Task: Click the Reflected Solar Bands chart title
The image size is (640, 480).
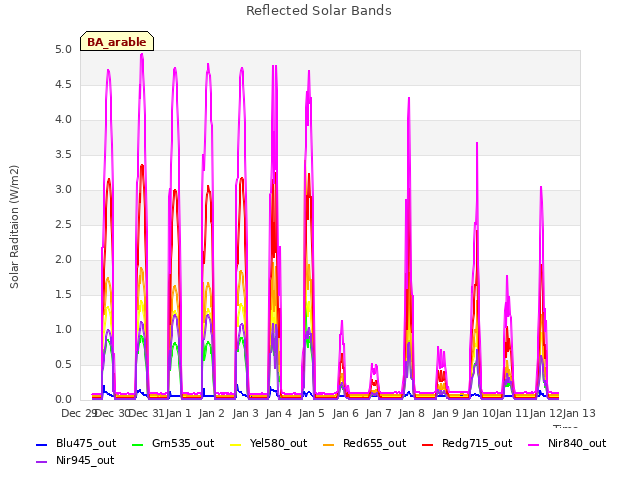Action: [x=319, y=11]
